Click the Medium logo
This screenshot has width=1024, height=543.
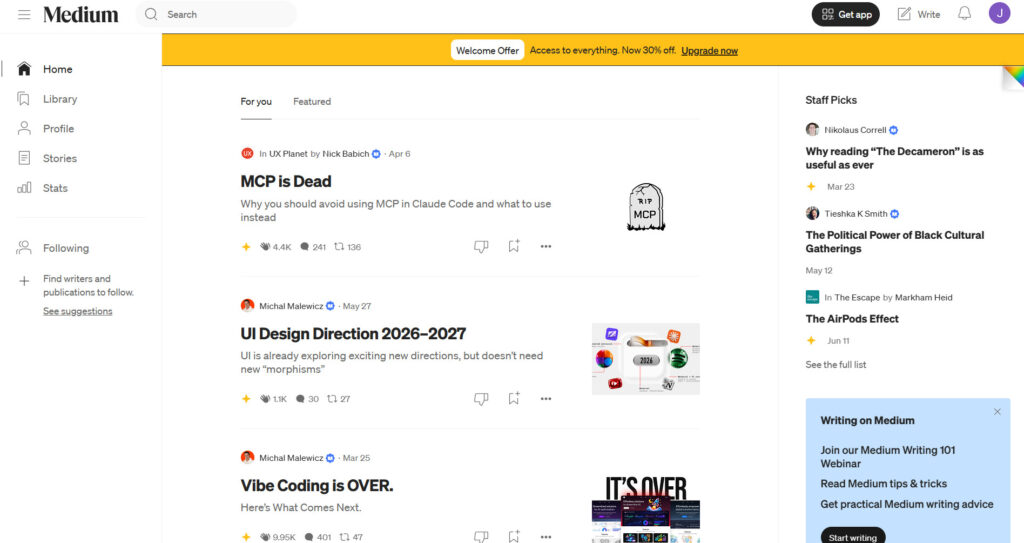coord(81,14)
